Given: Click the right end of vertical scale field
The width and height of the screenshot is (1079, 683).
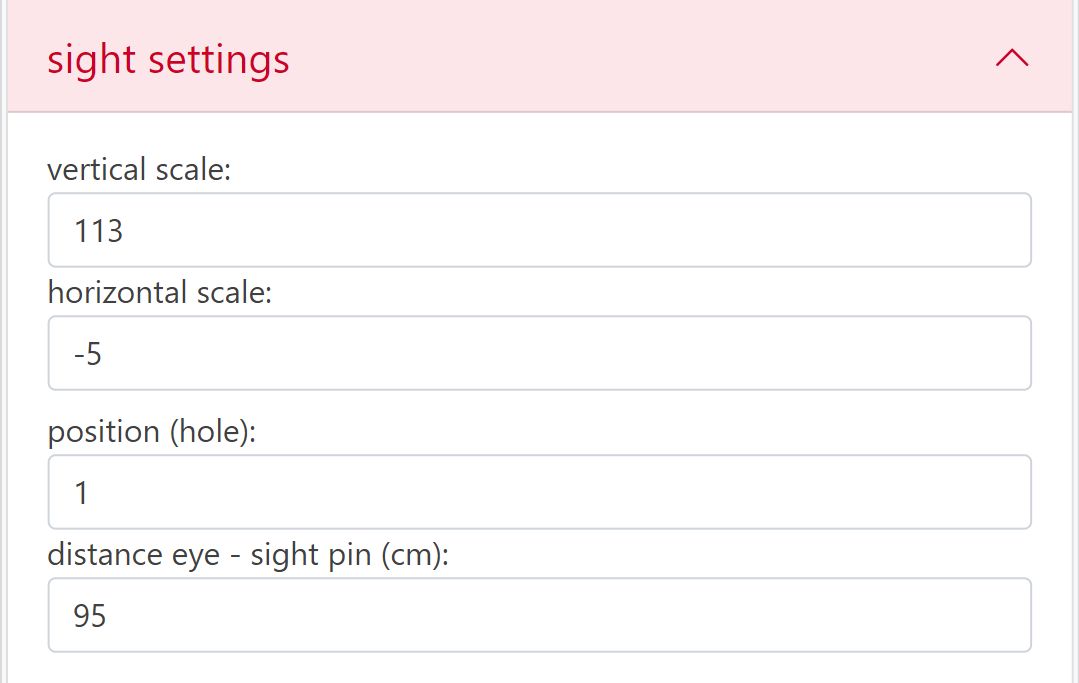Looking at the screenshot, I should point(1000,230).
